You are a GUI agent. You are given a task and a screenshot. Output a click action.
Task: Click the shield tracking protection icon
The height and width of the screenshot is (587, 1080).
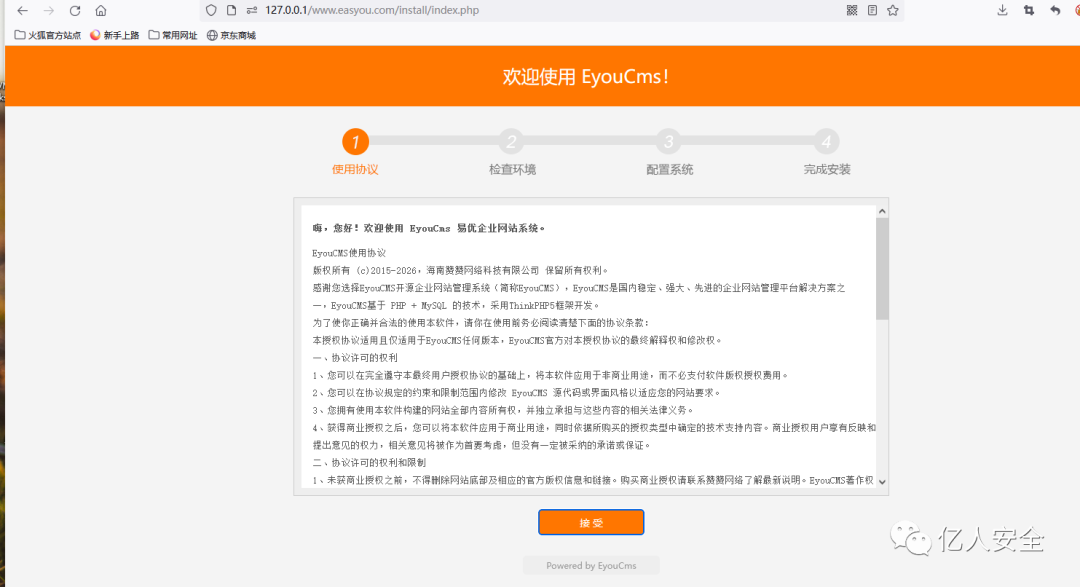pos(211,10)
